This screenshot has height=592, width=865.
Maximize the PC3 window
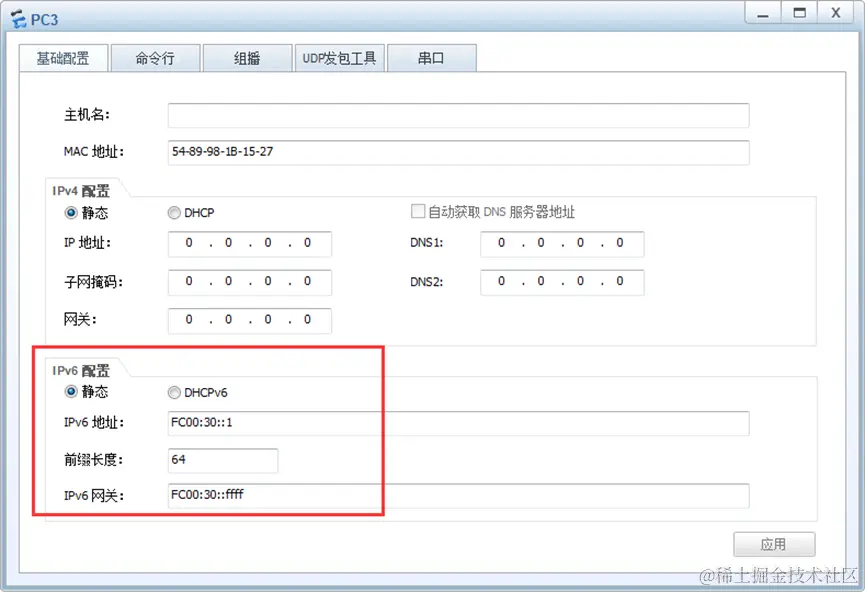[799, 13]
